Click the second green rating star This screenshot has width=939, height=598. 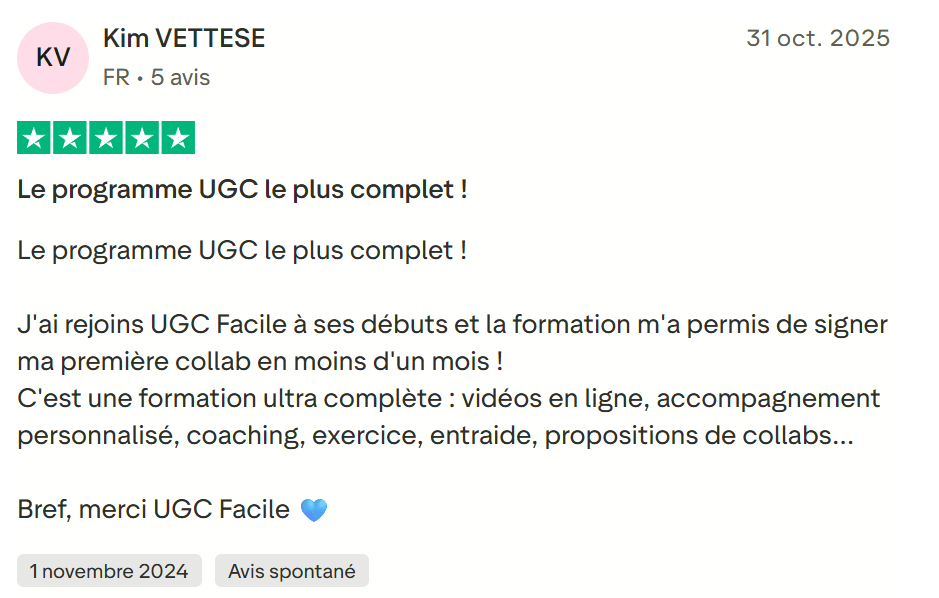click(70, 138)
